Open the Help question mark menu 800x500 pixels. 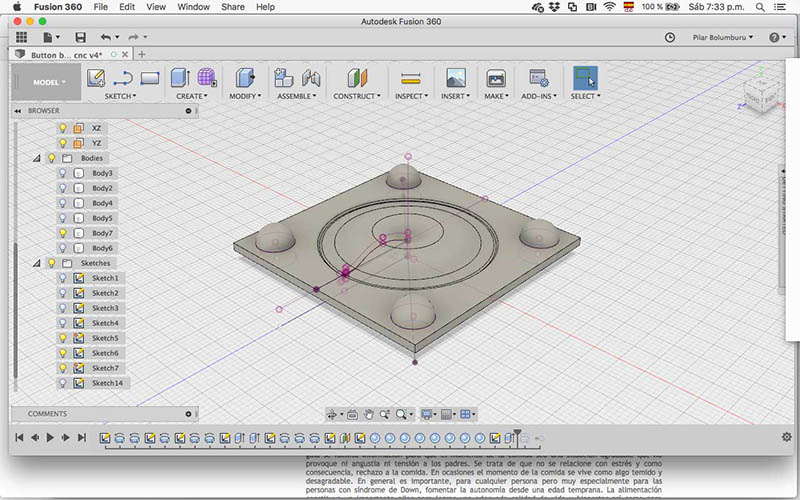tap(777, 37)
